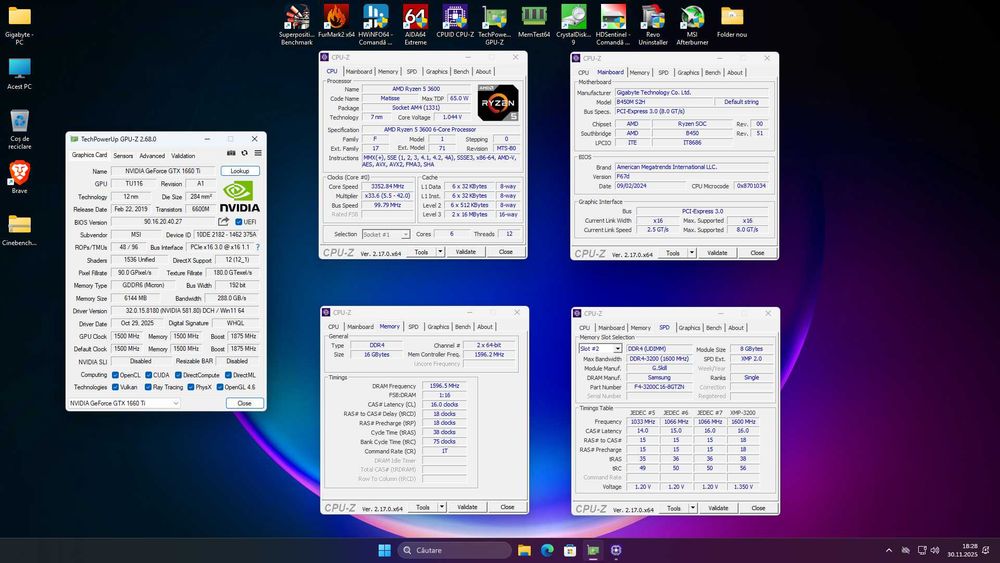Expand Tools dropdown arrow in CPU-Z CPU window
Image resolution: width=1000 pixels, height=563 pixels.
pyautogui.click(x=440, y=252)
